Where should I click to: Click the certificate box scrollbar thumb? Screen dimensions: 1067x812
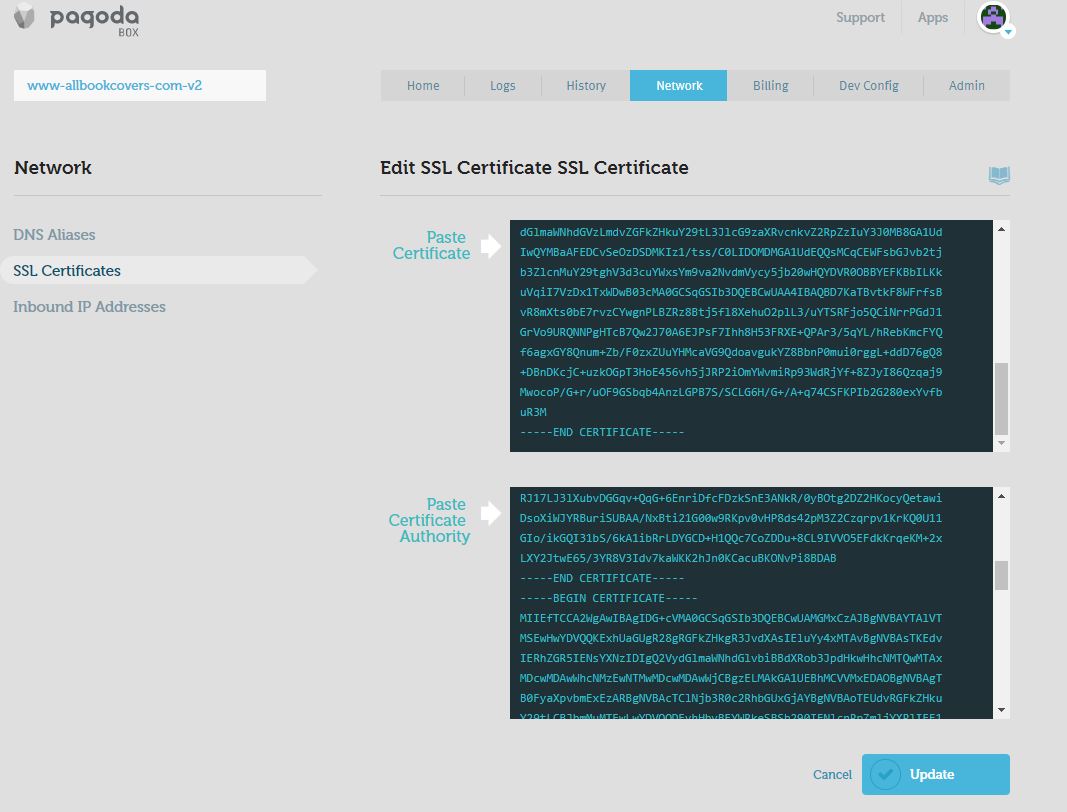[x=1001, y=398]
